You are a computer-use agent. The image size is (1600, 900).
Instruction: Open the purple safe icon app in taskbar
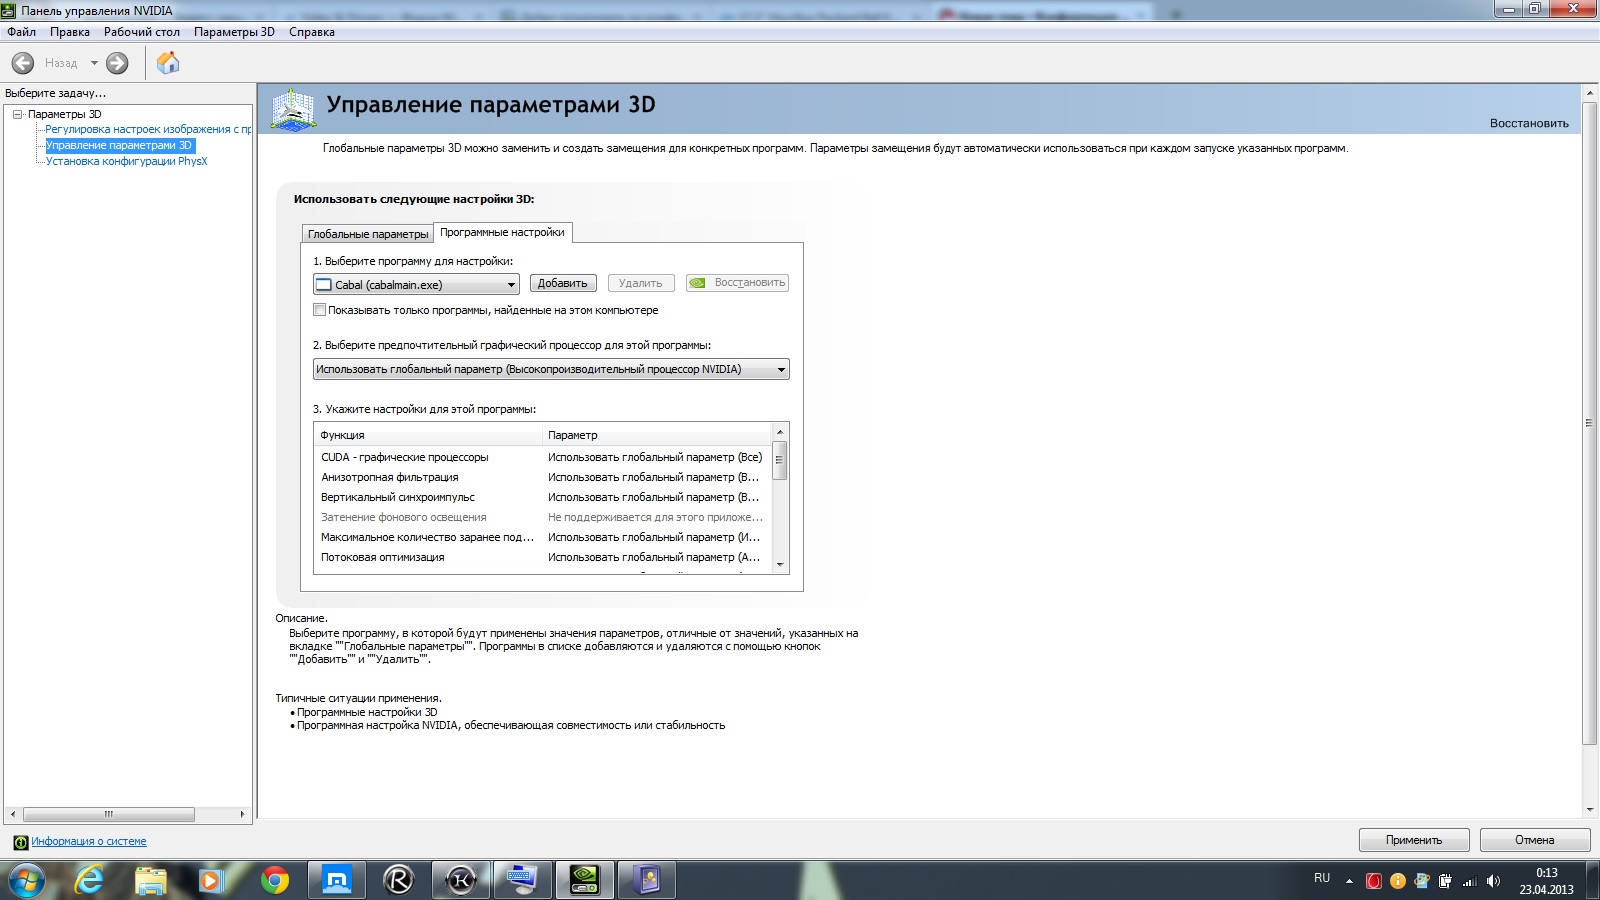click(647, 880)
